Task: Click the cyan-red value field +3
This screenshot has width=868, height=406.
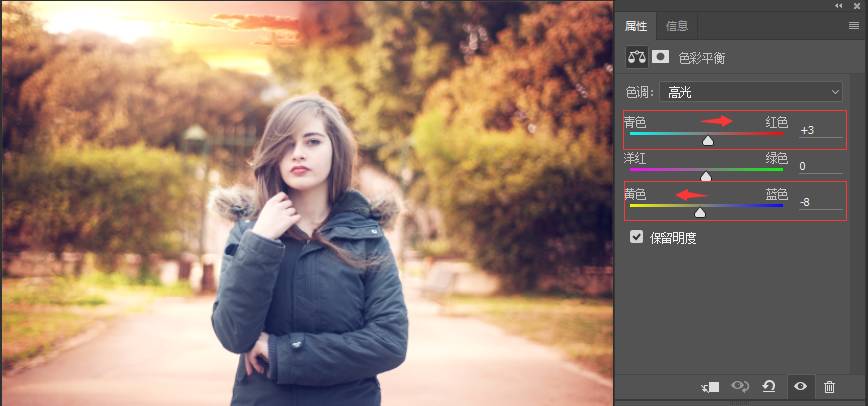Action: pyautogui.click(x=821, y=131)
